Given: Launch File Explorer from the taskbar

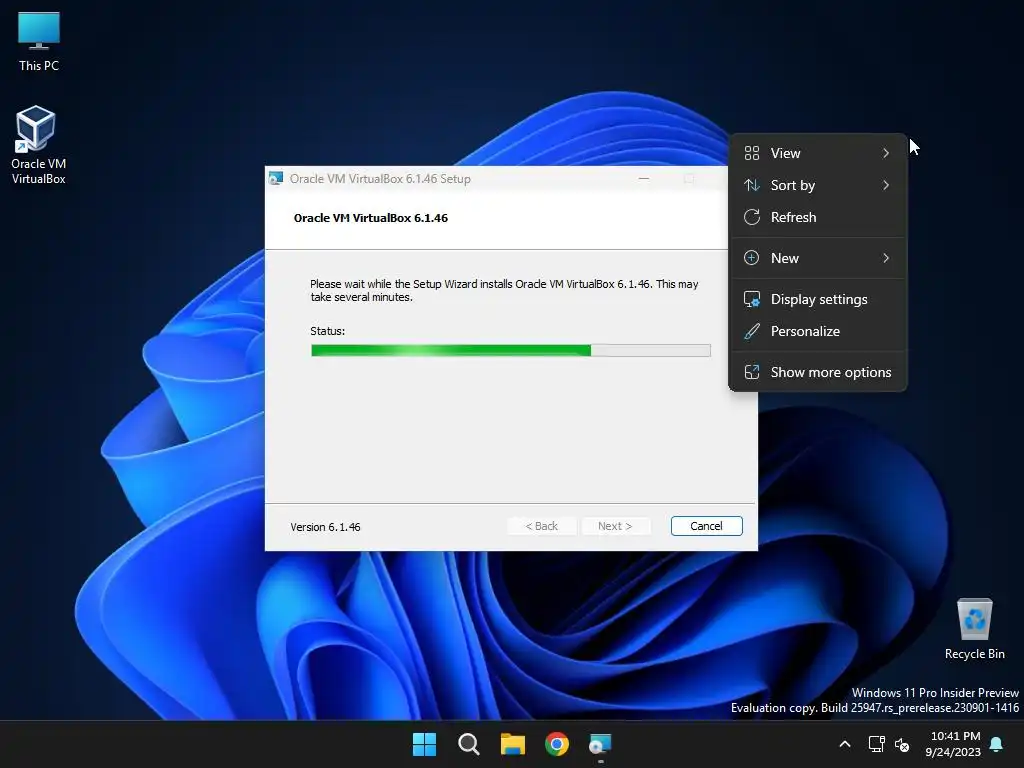Looking at the screenshot, I should tap(513, 744).
